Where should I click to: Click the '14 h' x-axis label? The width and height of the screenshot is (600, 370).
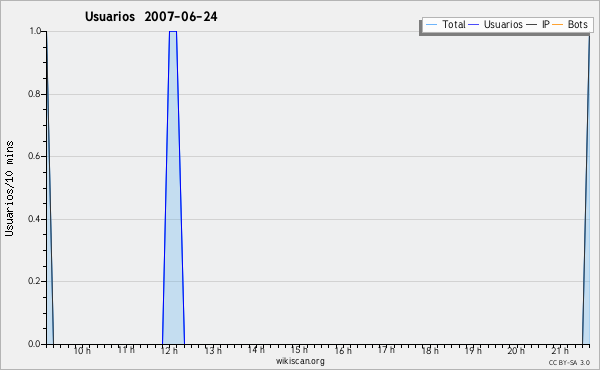[256, 350]
